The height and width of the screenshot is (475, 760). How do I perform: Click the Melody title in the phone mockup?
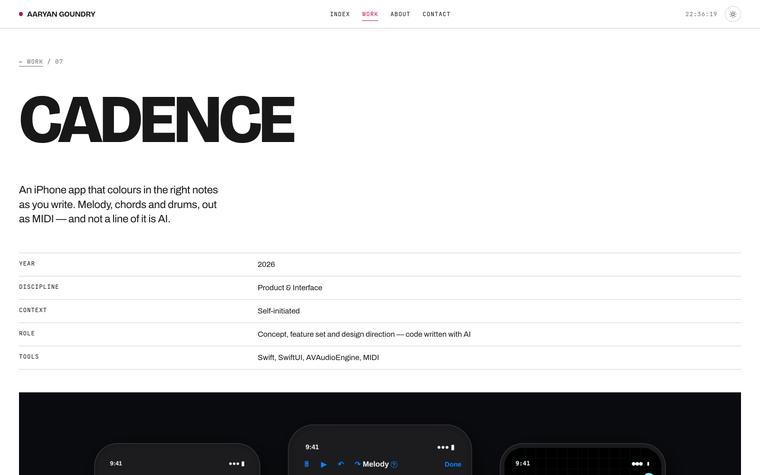[x=376, y=464]
